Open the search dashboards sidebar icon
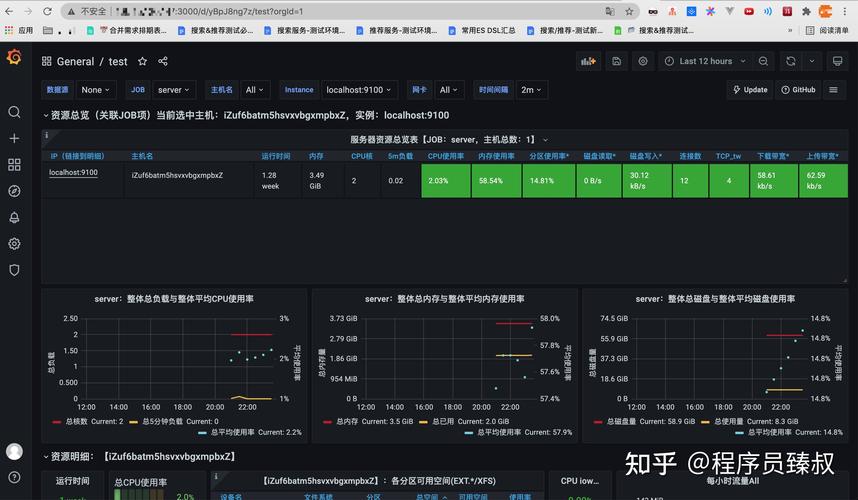 [x=14, y=112]
